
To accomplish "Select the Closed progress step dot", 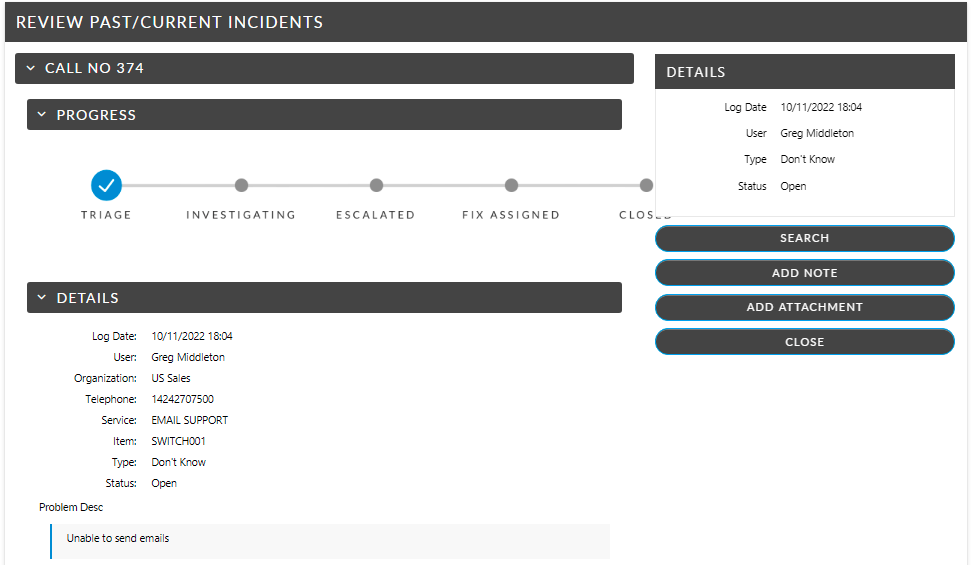I will (x=646, y=185).
